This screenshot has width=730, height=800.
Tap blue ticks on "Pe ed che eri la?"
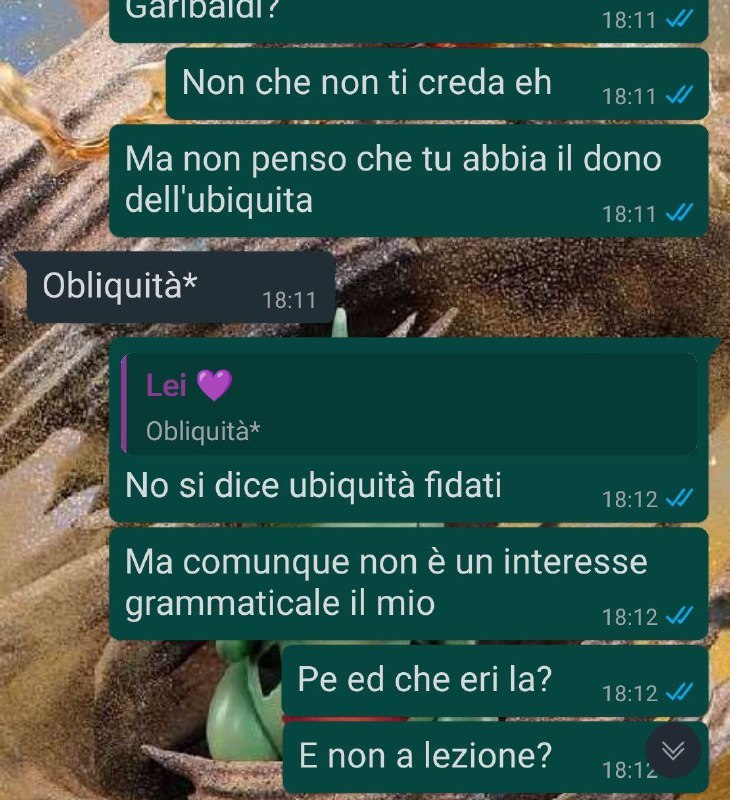point(679,692)
